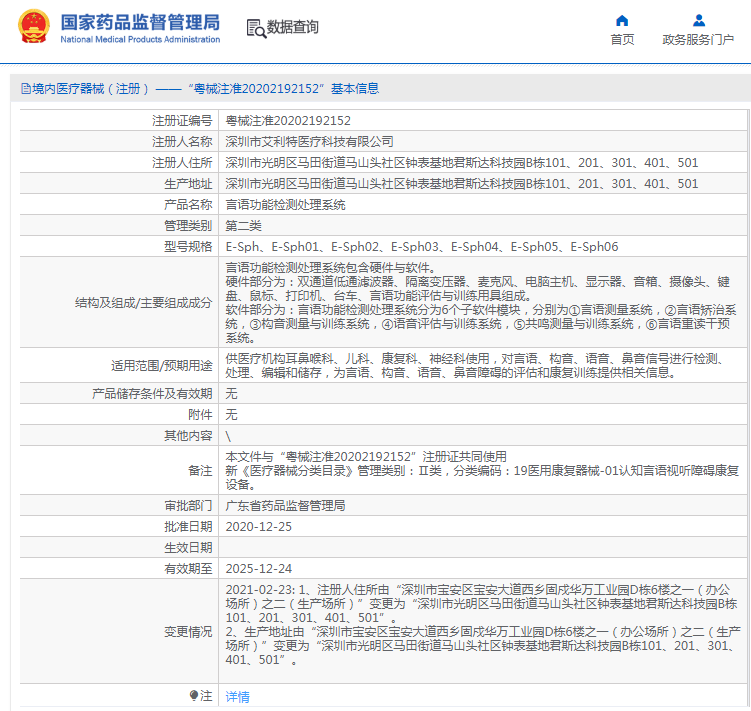Select product name 言语功能检测处理系统
751x711 pixels.
(285, 205)
